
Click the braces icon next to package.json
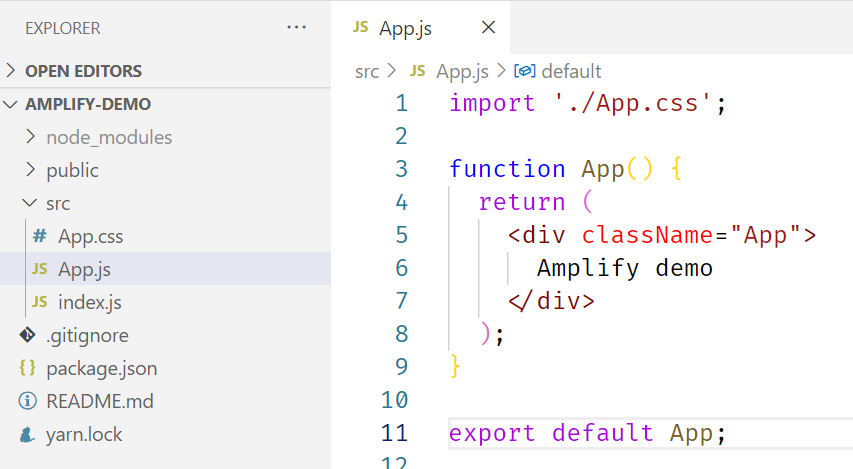(27, 368)
